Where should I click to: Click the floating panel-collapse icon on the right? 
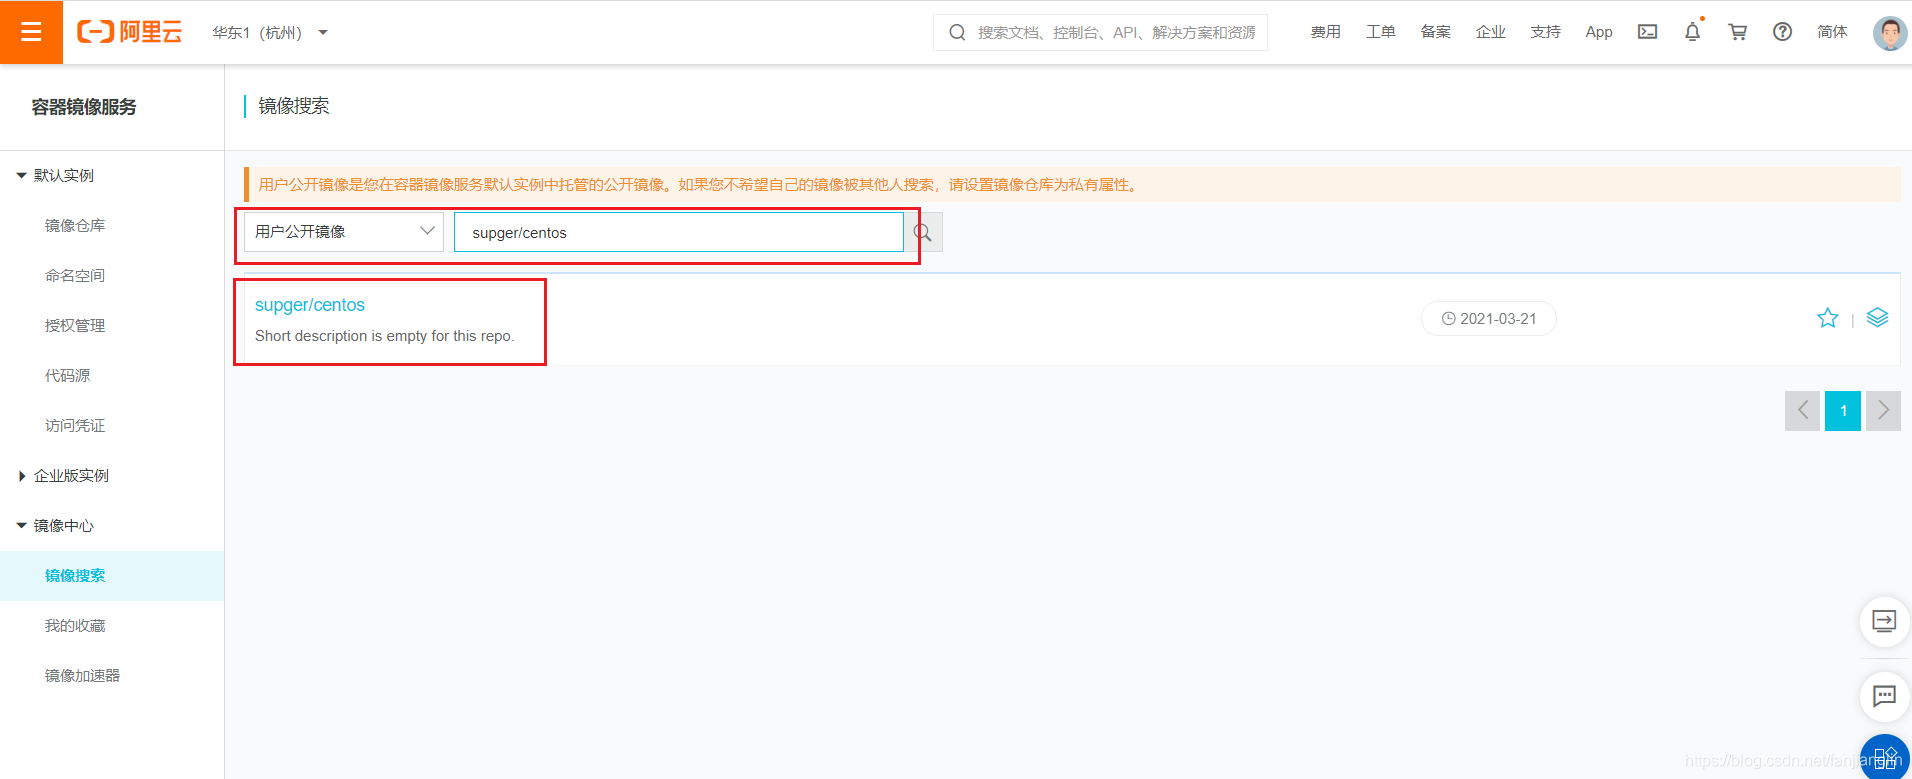click(x=1885, y=621)
